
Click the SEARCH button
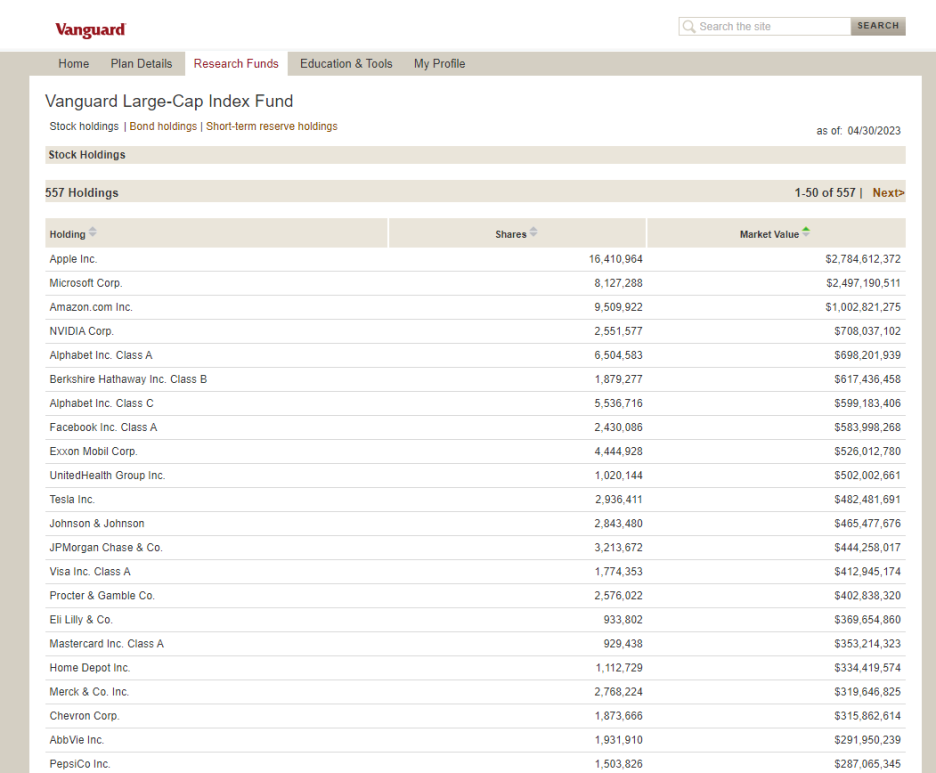click(878, 26)
